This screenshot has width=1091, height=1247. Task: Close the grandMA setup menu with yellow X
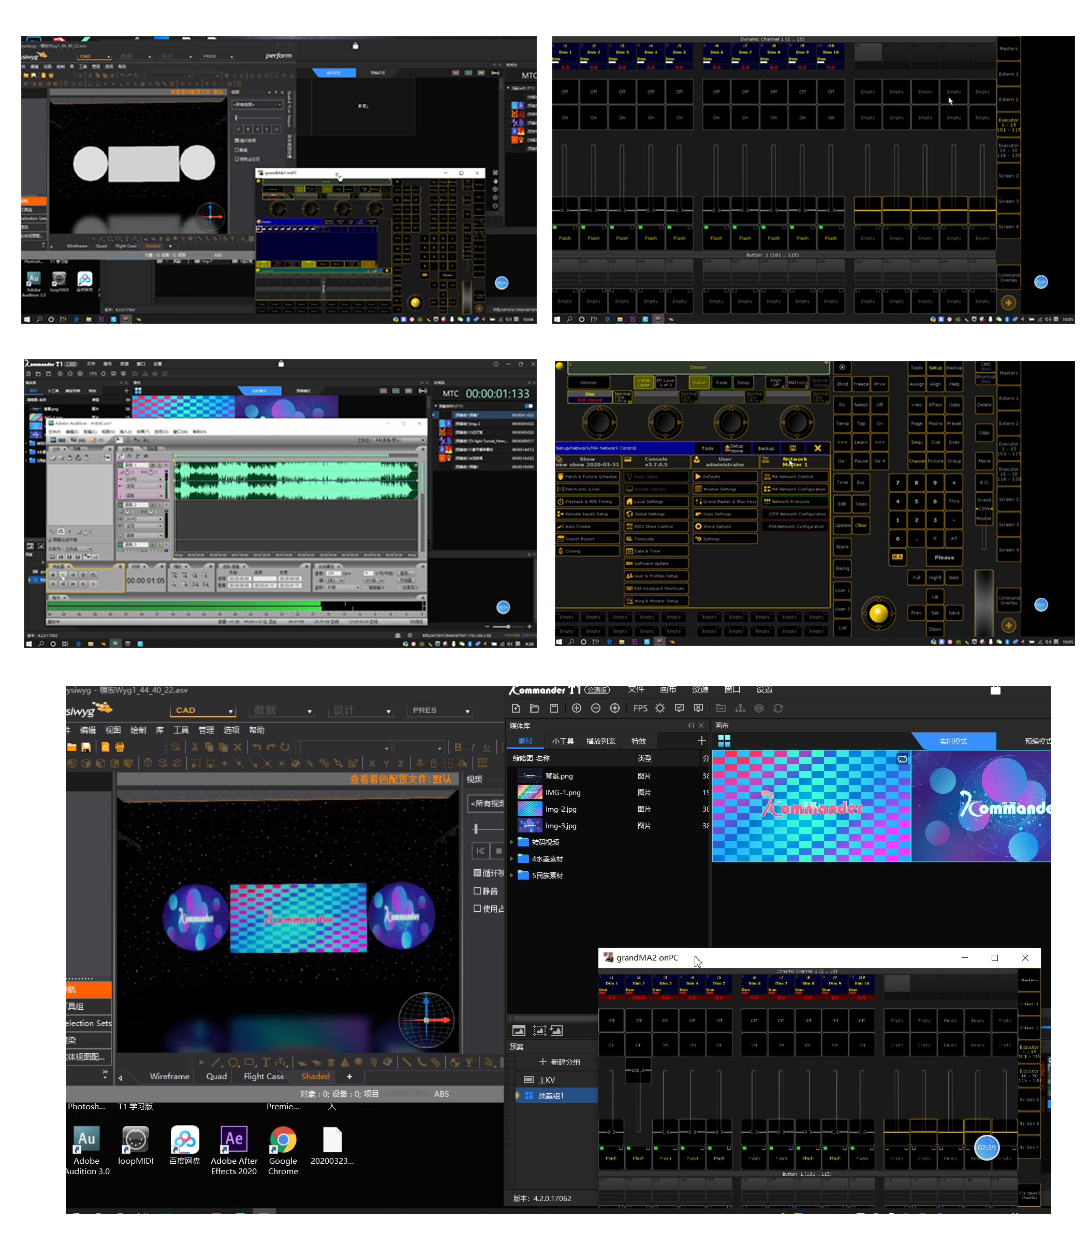(817, 448)
